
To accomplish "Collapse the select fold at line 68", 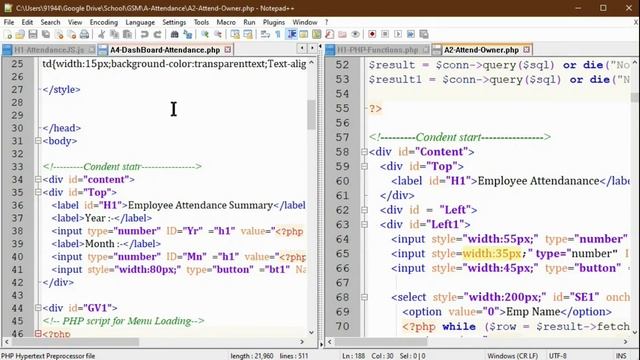I will click(364, 297).
